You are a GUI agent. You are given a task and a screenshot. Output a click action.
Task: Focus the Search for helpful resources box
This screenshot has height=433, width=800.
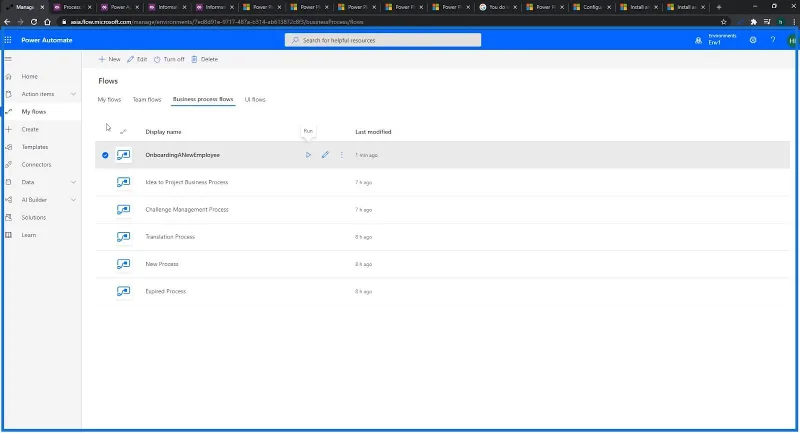pyautogui.click(x=383, y=40)
